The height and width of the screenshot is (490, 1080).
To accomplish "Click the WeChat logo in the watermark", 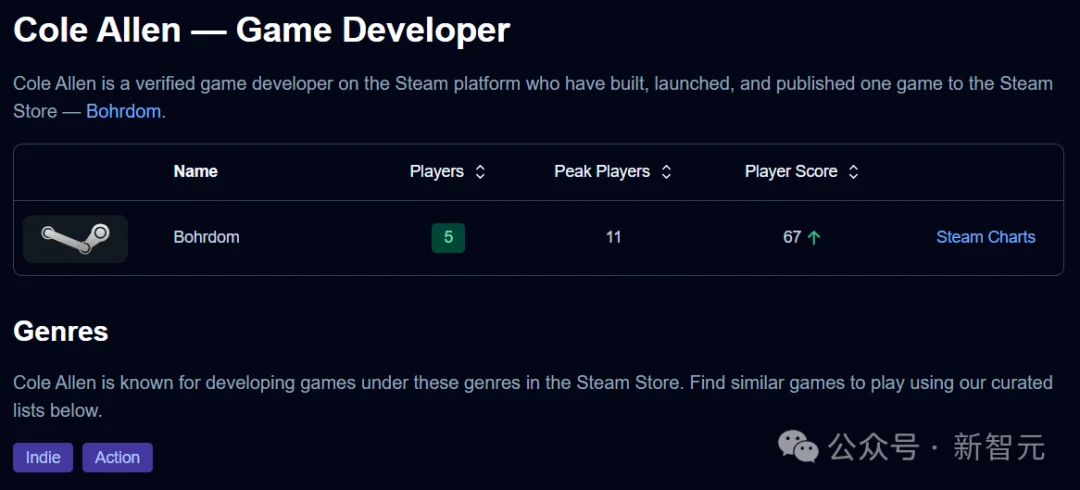I will [x=799, y=447].
